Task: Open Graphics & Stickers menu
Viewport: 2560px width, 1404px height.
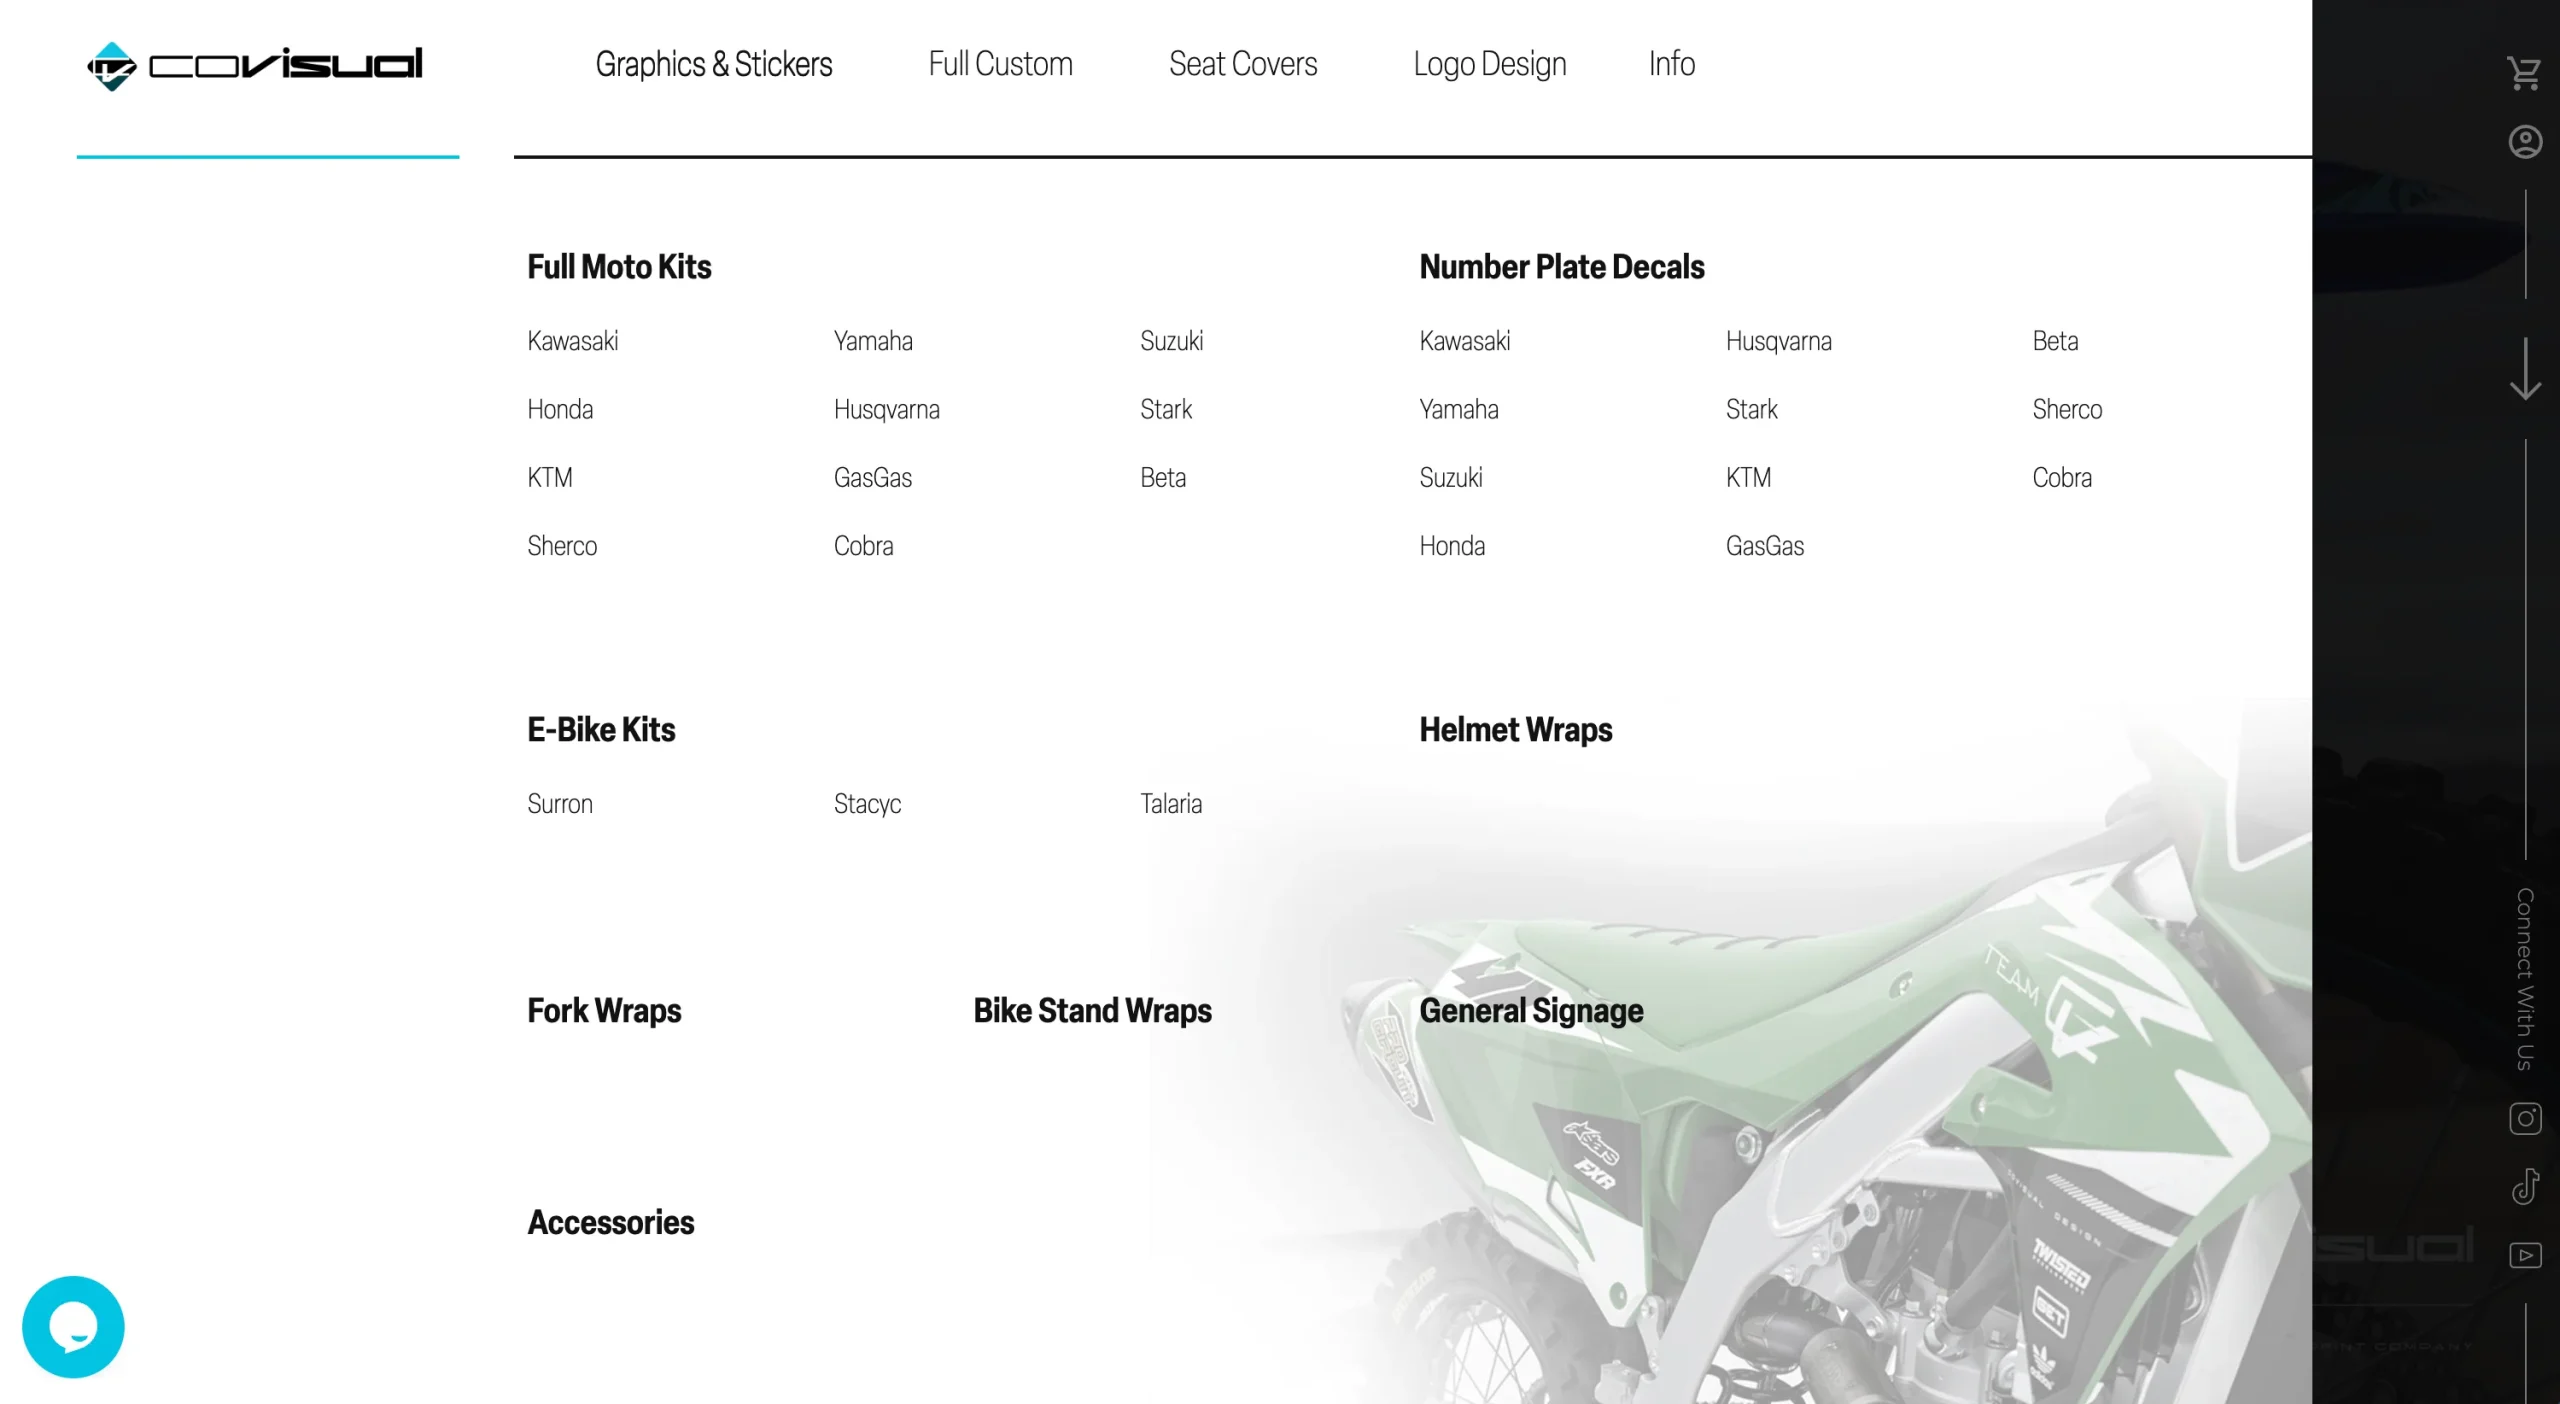Action: [713, 64]
